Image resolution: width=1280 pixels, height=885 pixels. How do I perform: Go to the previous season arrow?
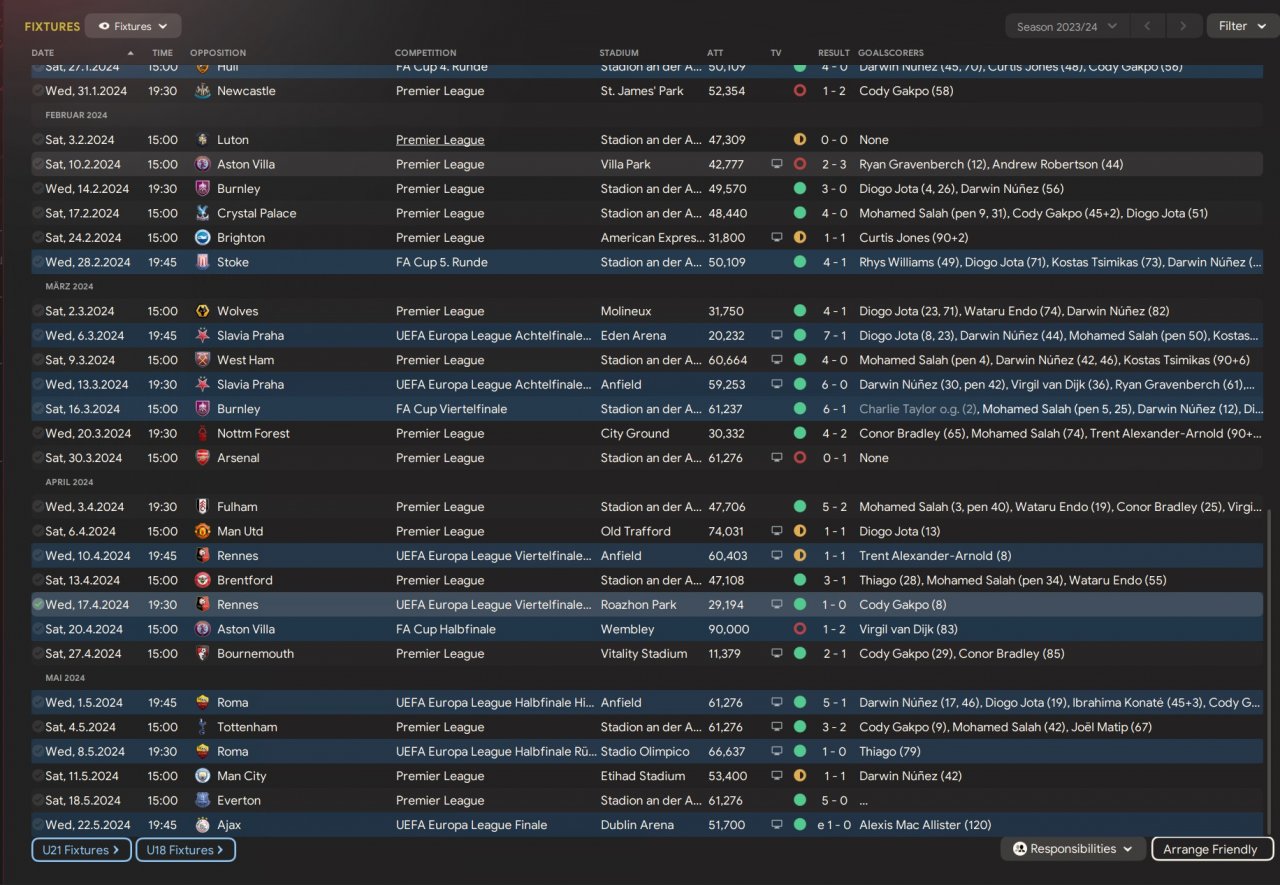pos(1149,26)
